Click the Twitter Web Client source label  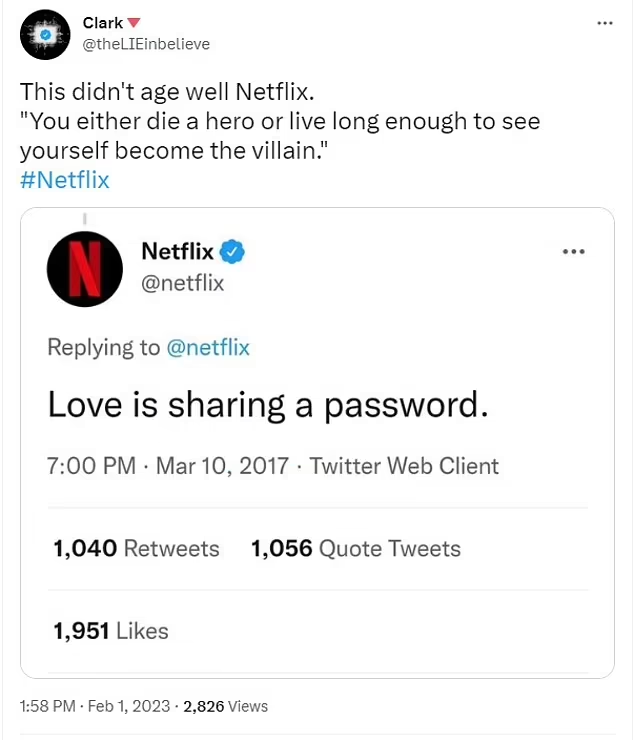(404, 465)
